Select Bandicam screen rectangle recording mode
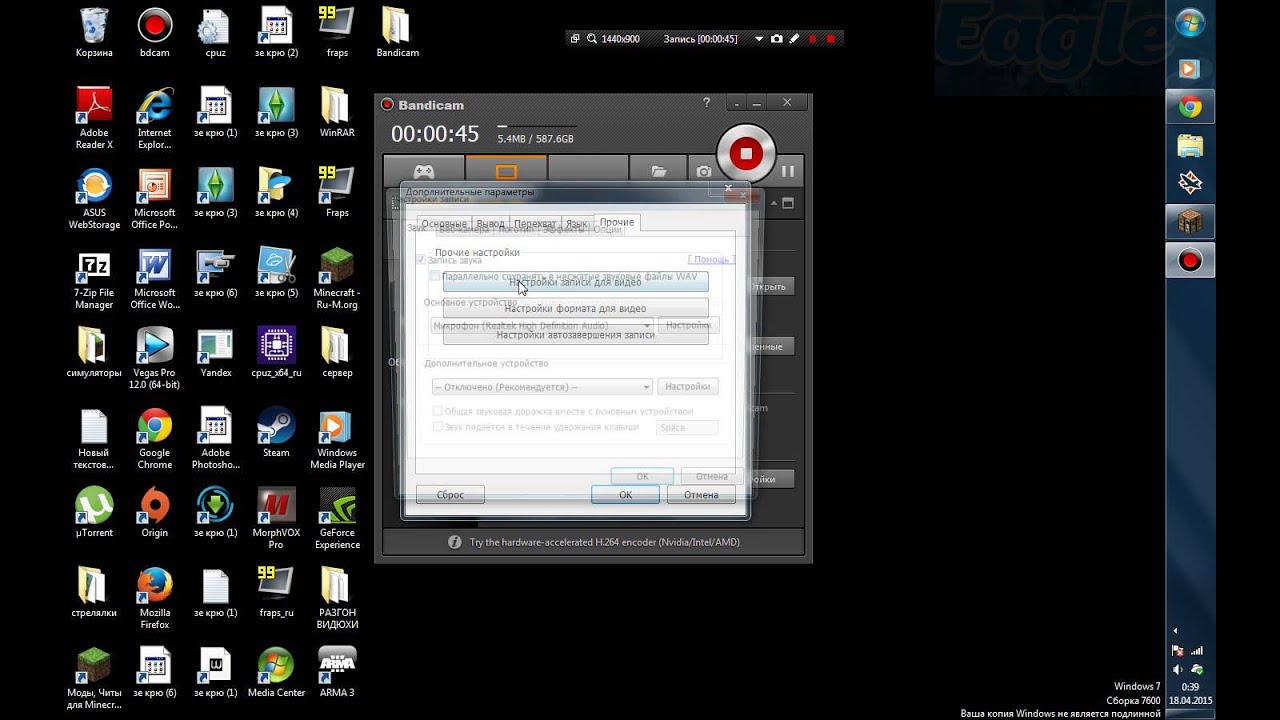 pyautogui.click(x=506, y=171)
